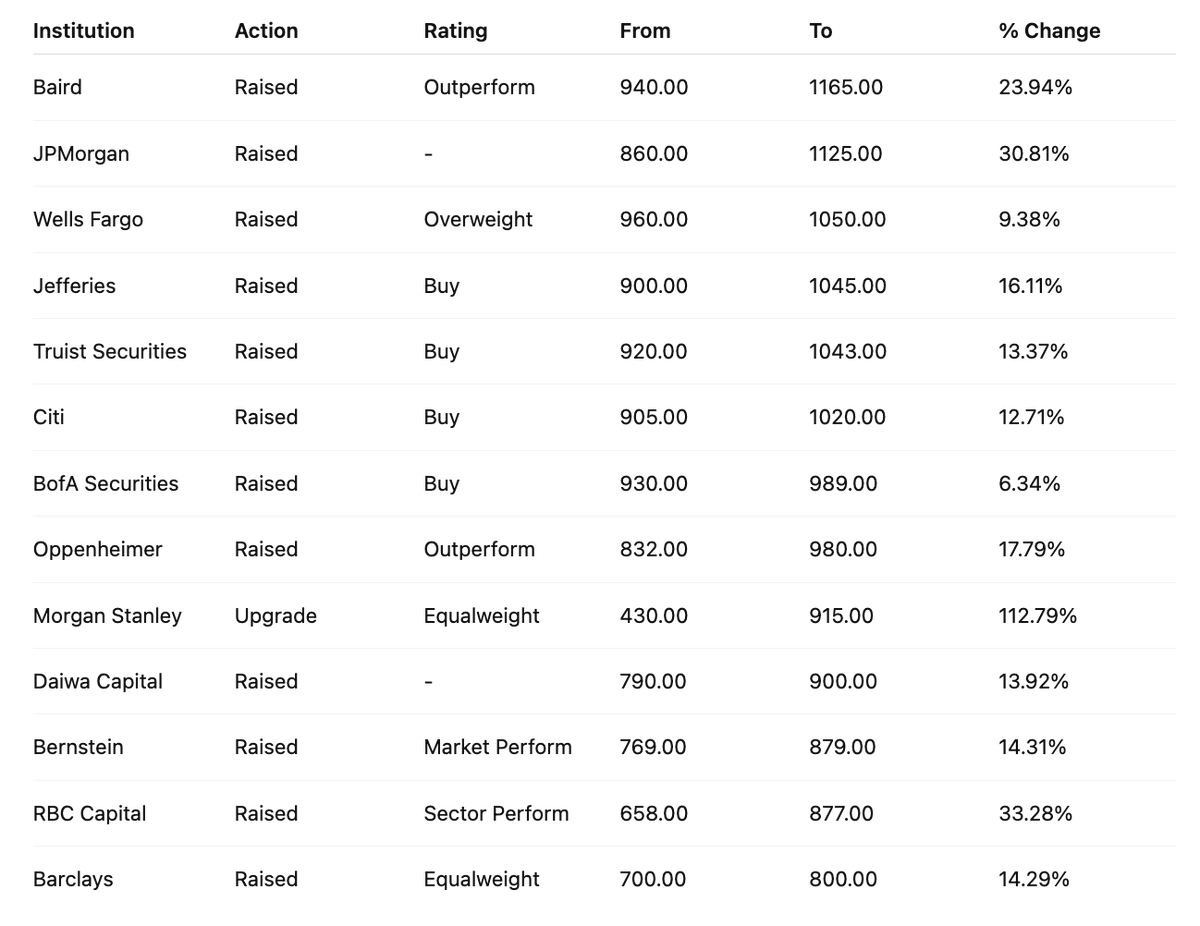Select Wells Fargo's Overweight rating
This screenshot has width=1200, height=926.
(478, 219)
